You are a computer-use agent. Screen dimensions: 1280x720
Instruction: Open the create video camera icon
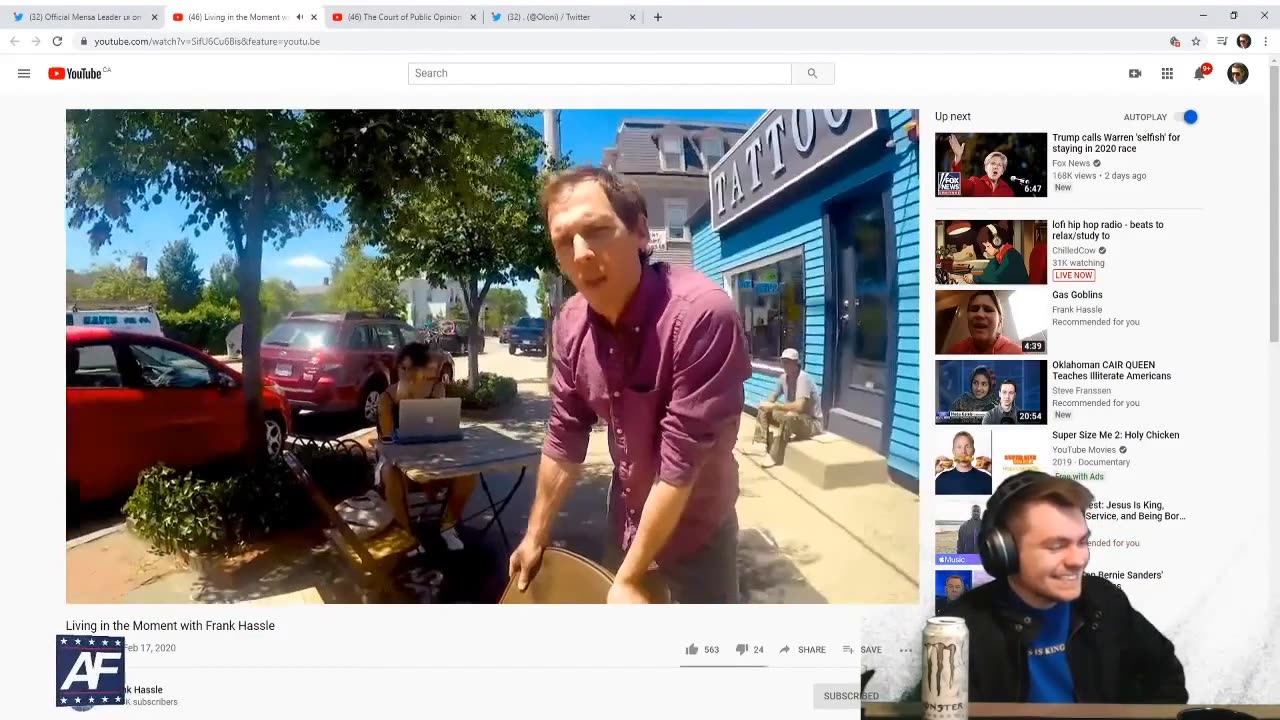pyautogui.click(x=1135, y=73)
